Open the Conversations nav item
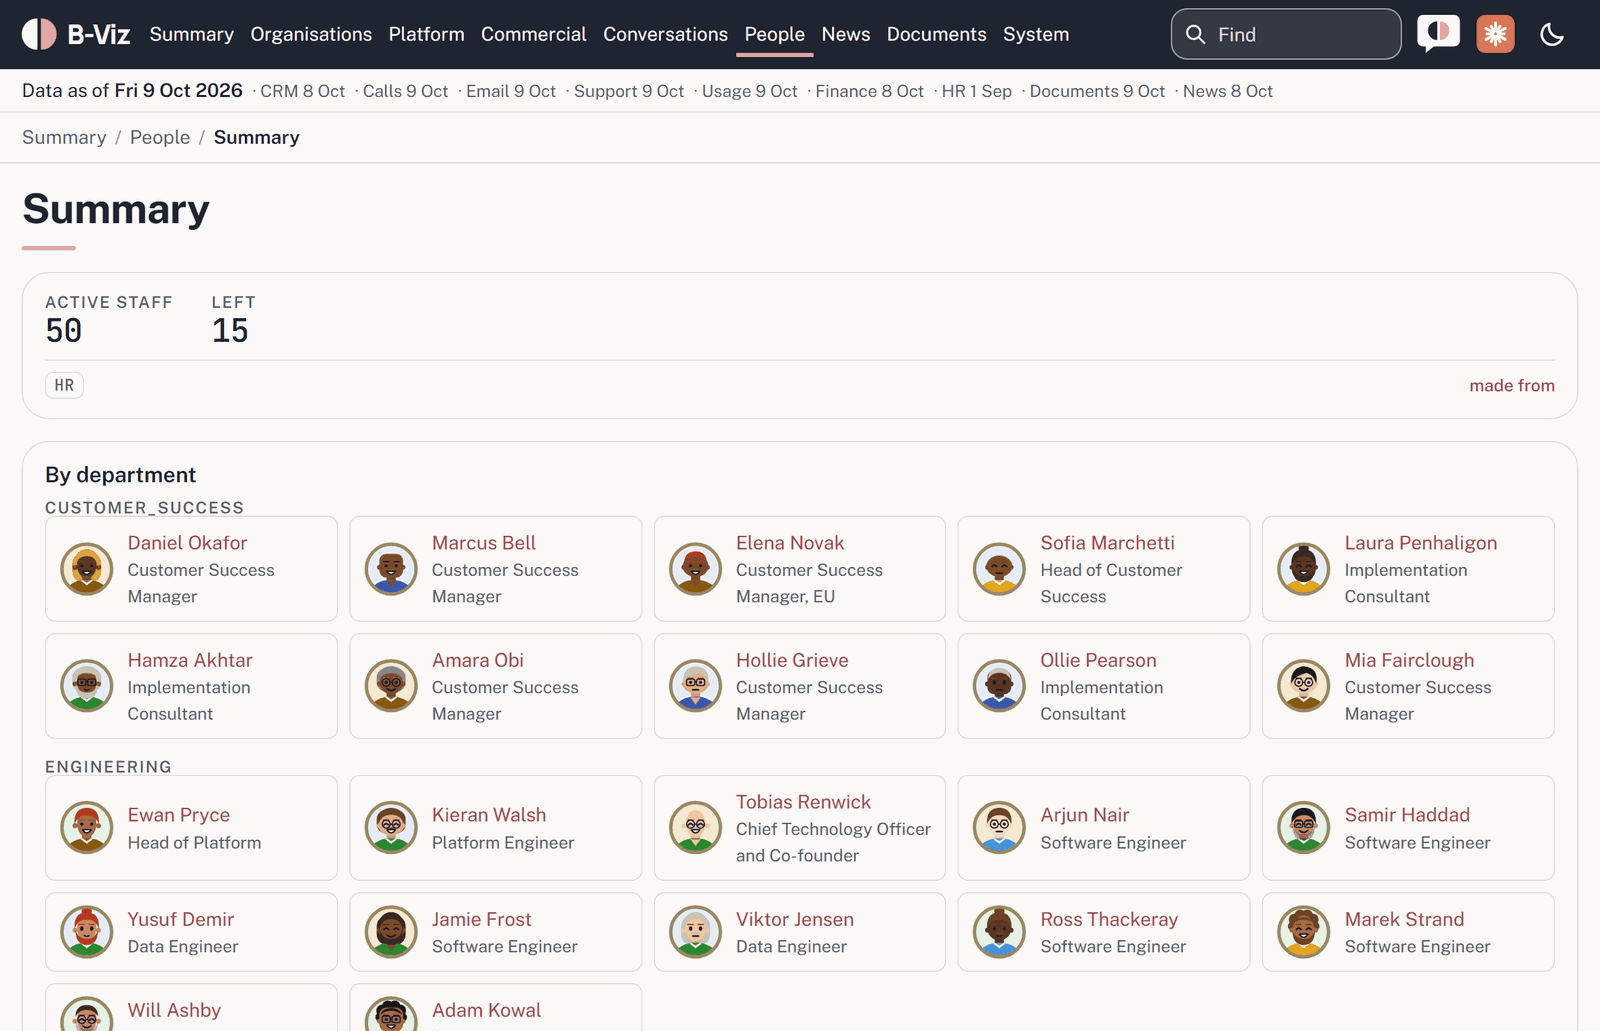Viewport: 1600px width, 1031px height. 665,34
